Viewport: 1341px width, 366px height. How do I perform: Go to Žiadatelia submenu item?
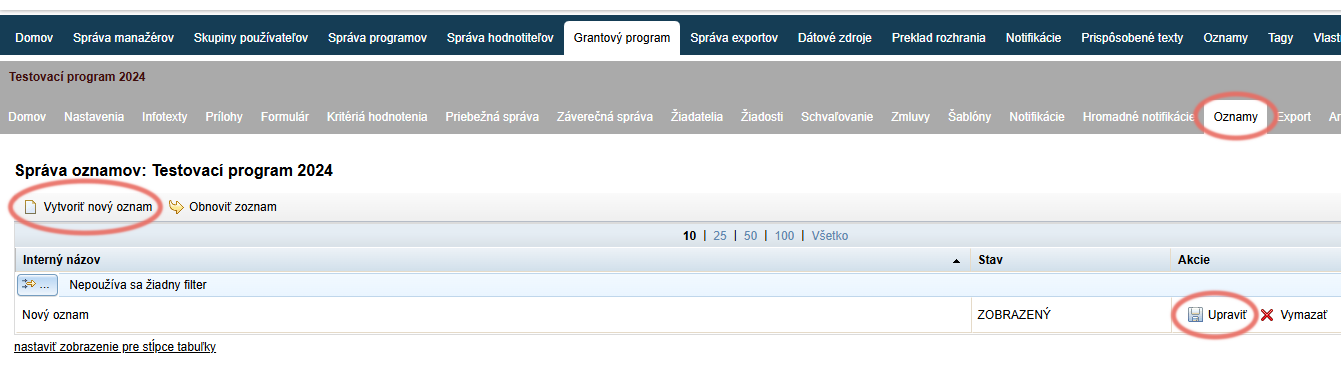tap(697, 117)
